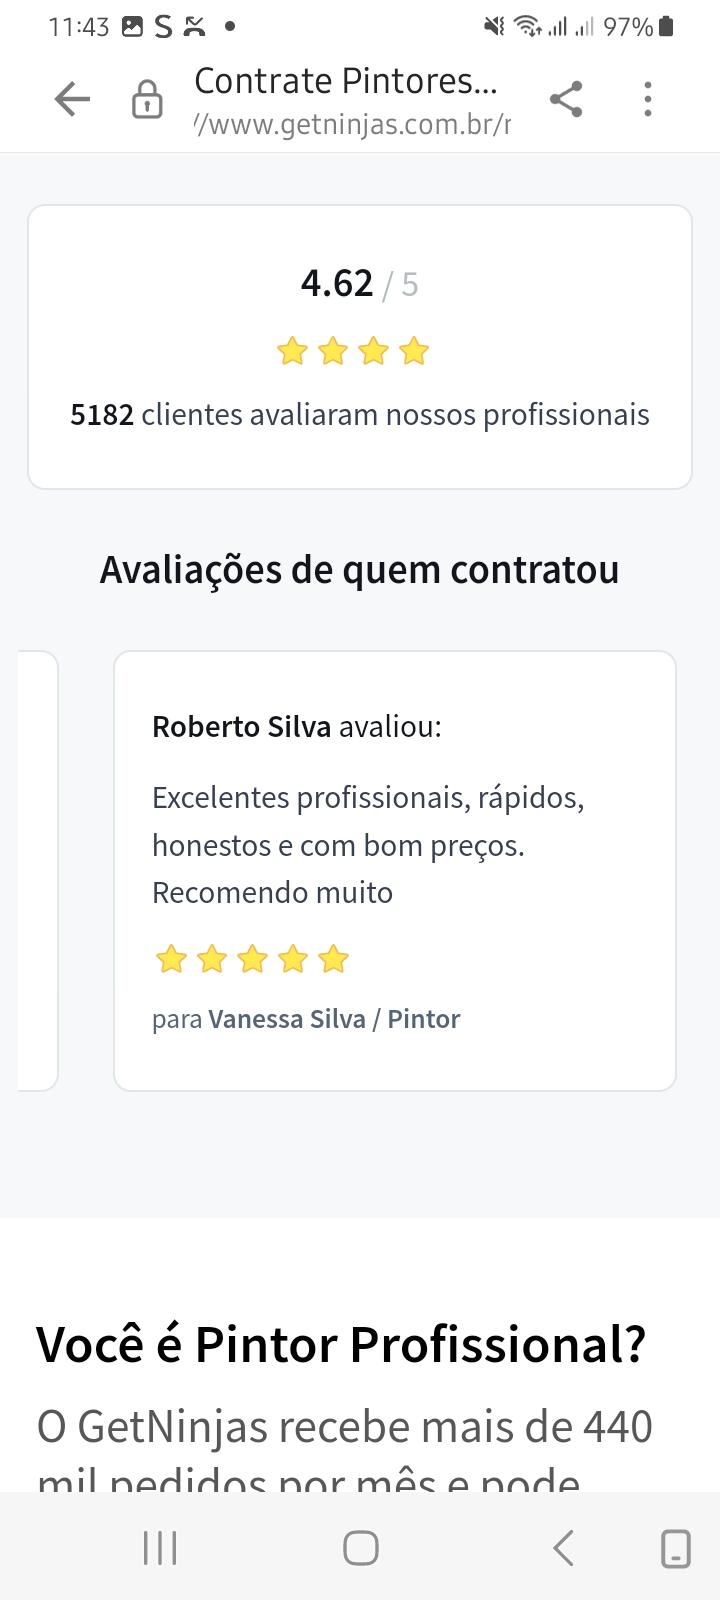Tap the reviewer name Roberto Silva
The height and width of the screenshot is (1600, 720).
[241, 727]
